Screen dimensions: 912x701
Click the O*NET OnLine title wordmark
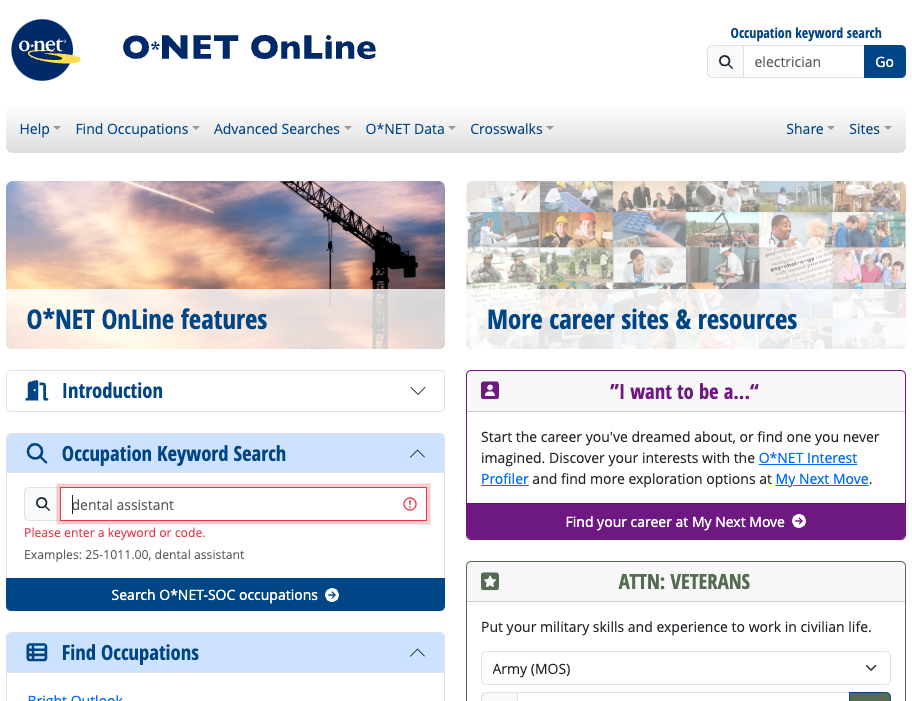pos(250,48)
